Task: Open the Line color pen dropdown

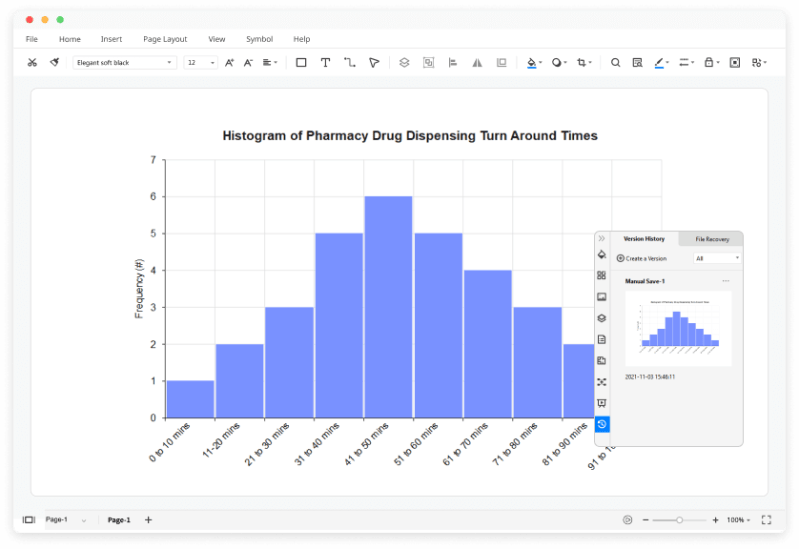Action: click(661, 62)
